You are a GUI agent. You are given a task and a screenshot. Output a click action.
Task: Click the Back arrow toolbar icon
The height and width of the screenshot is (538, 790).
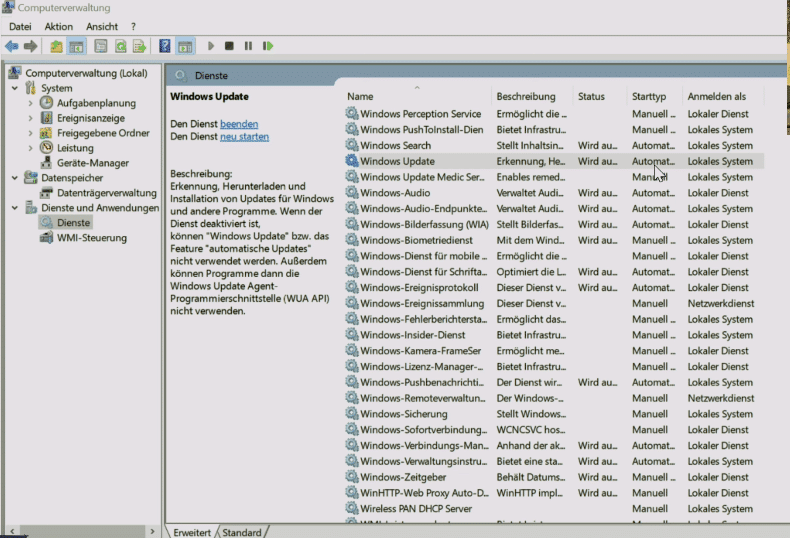pos(12,46)
